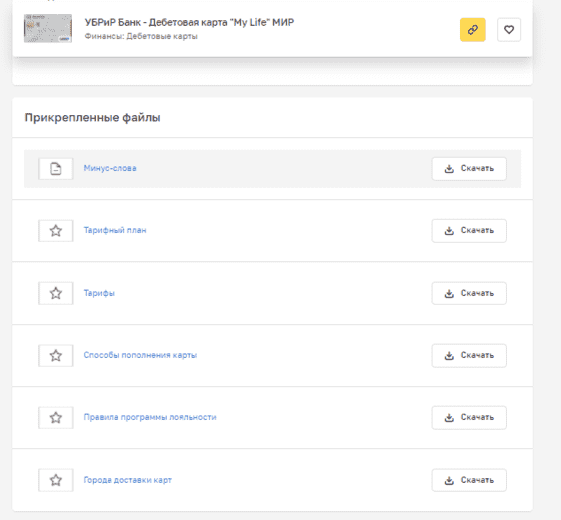Open the Способы пополнения карты link
The width and height of the screenshot is (561, 520).
point(140,355)
